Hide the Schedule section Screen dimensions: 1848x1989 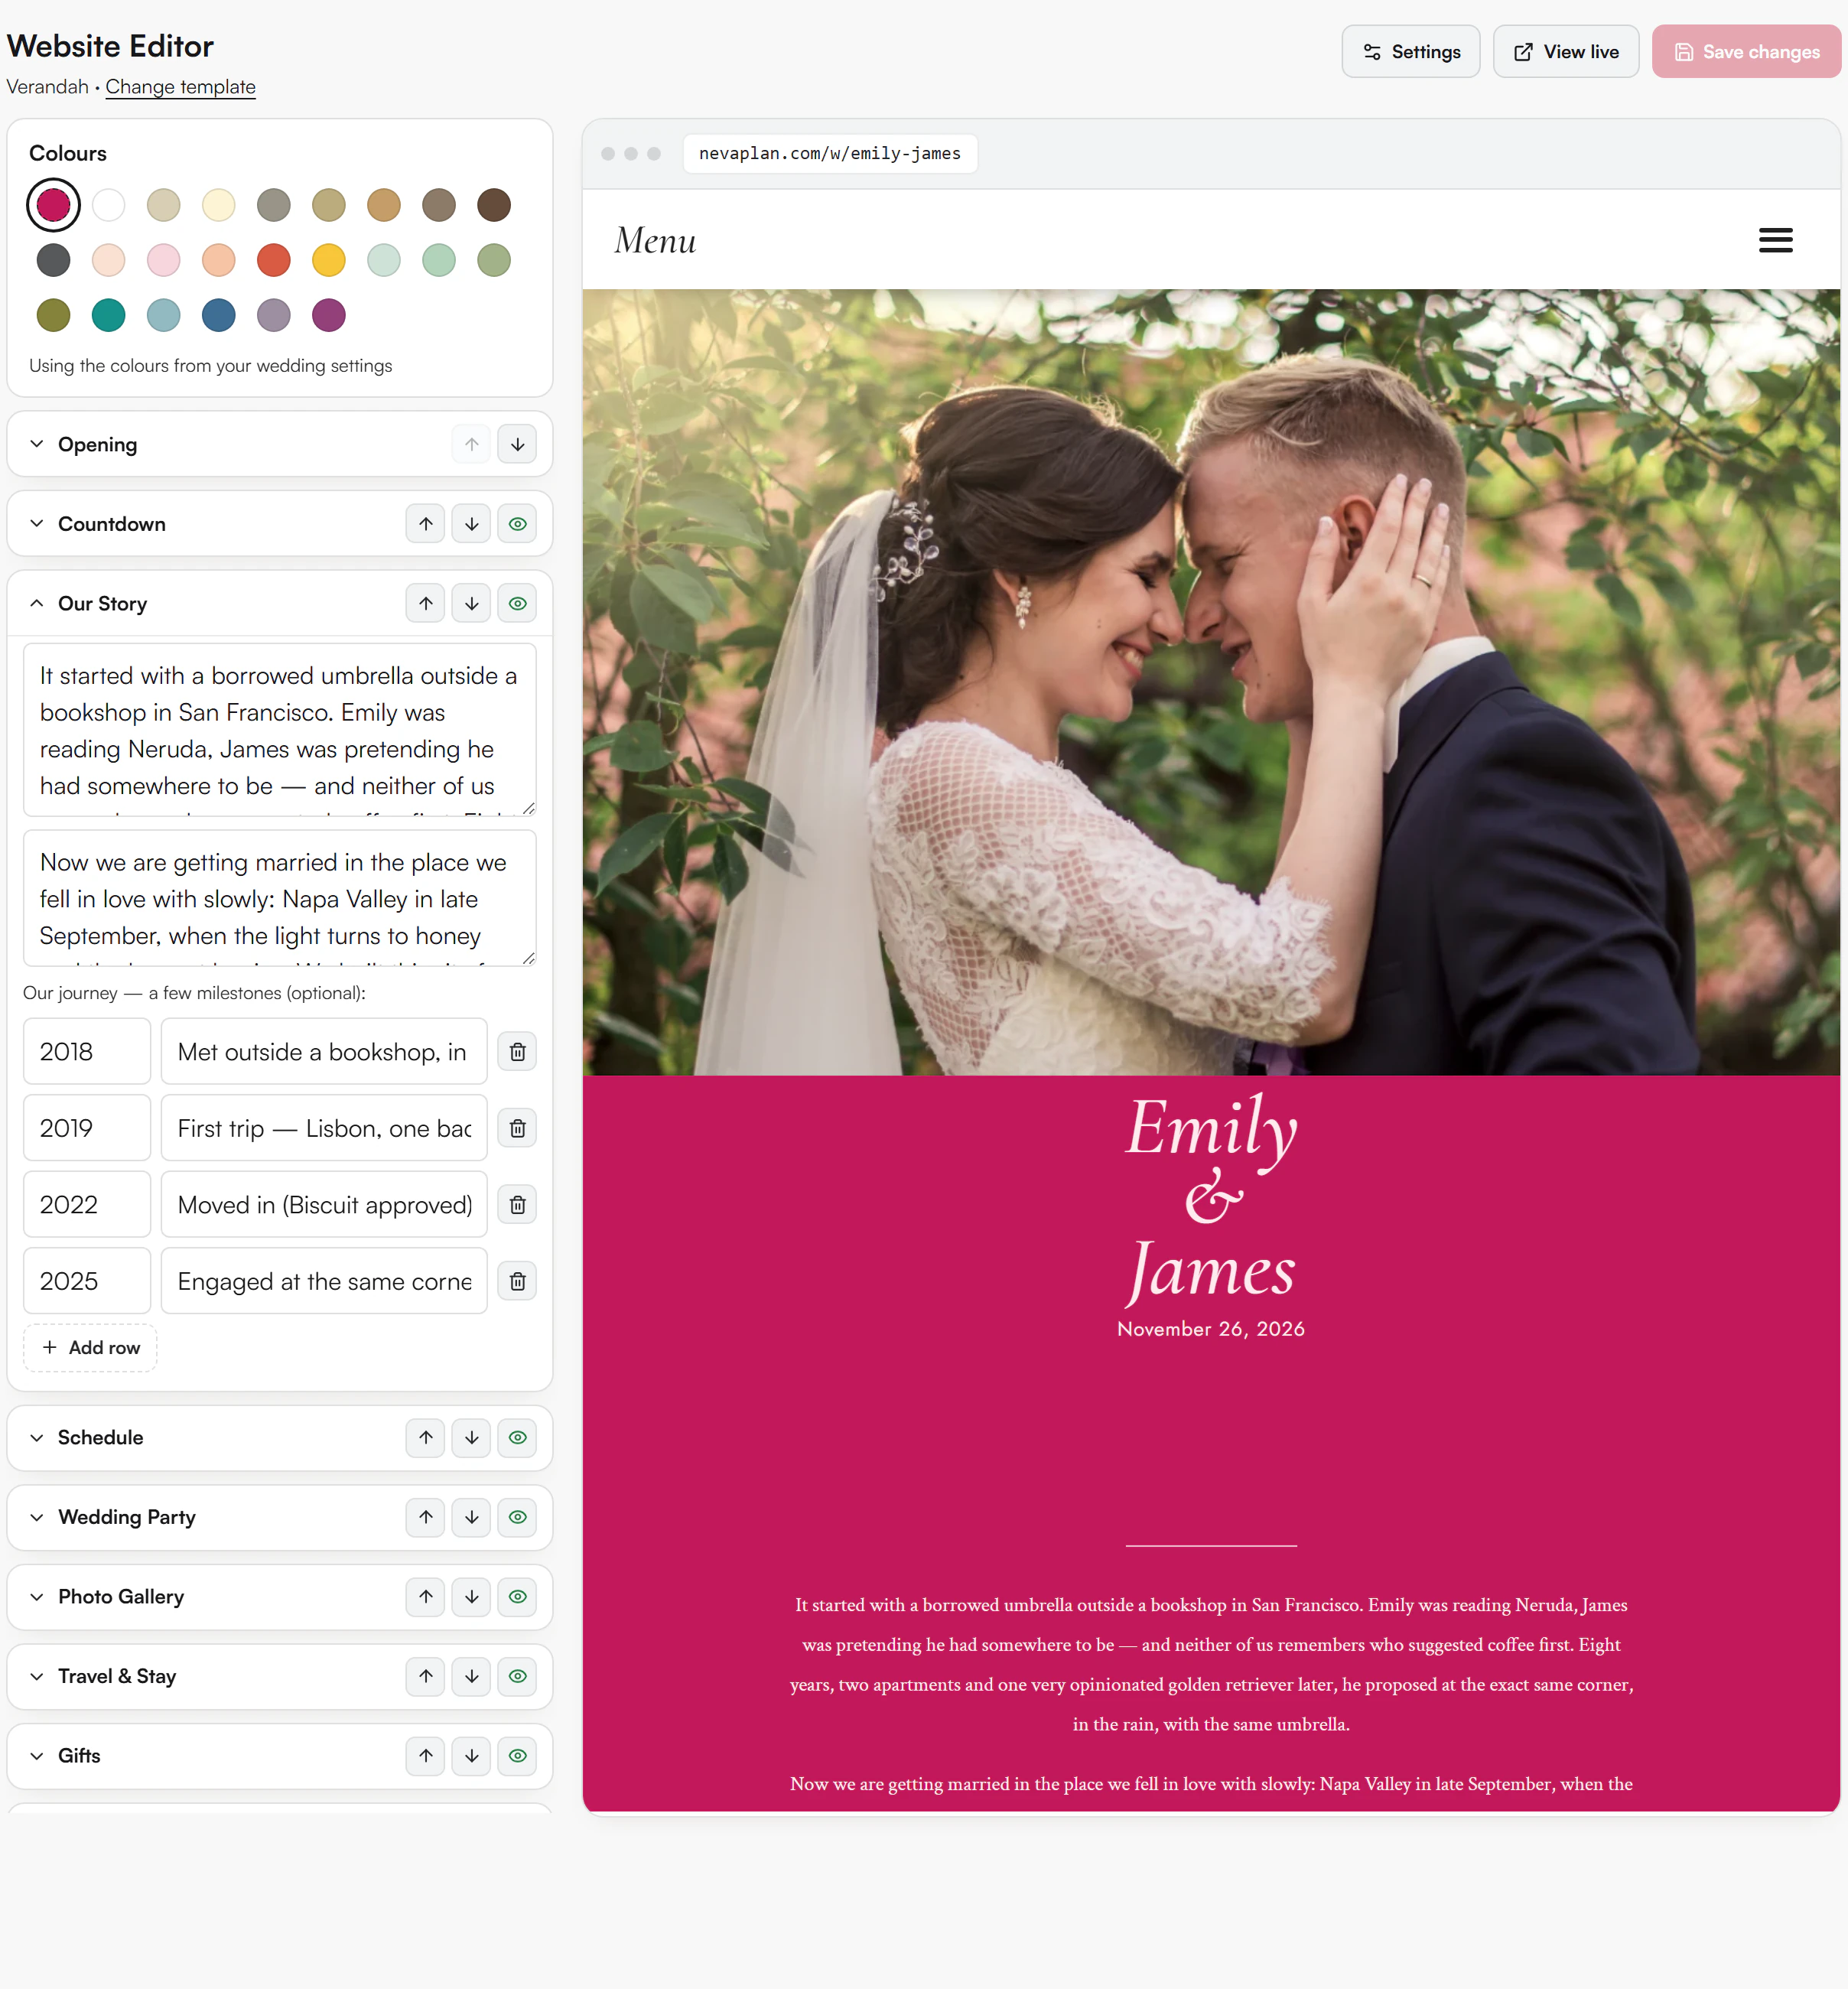(517, 1437)
